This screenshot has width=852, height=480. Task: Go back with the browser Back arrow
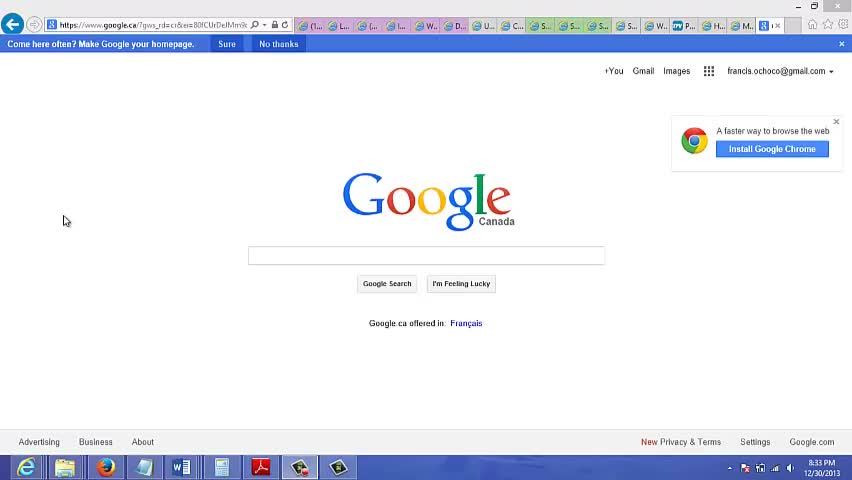[x=12, y=24]
